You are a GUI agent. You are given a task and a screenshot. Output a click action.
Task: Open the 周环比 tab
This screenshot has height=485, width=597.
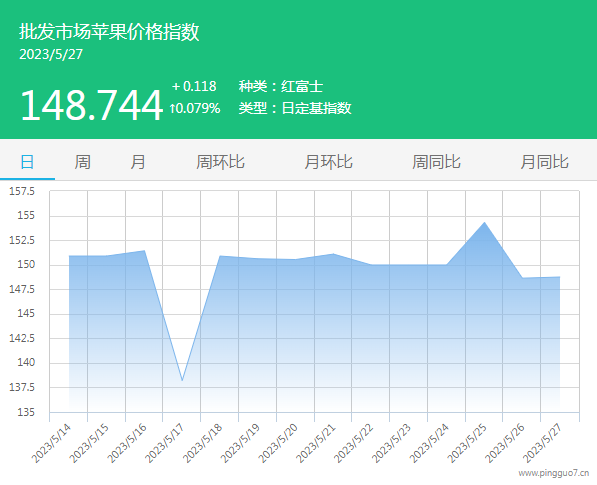coord(220,162)
